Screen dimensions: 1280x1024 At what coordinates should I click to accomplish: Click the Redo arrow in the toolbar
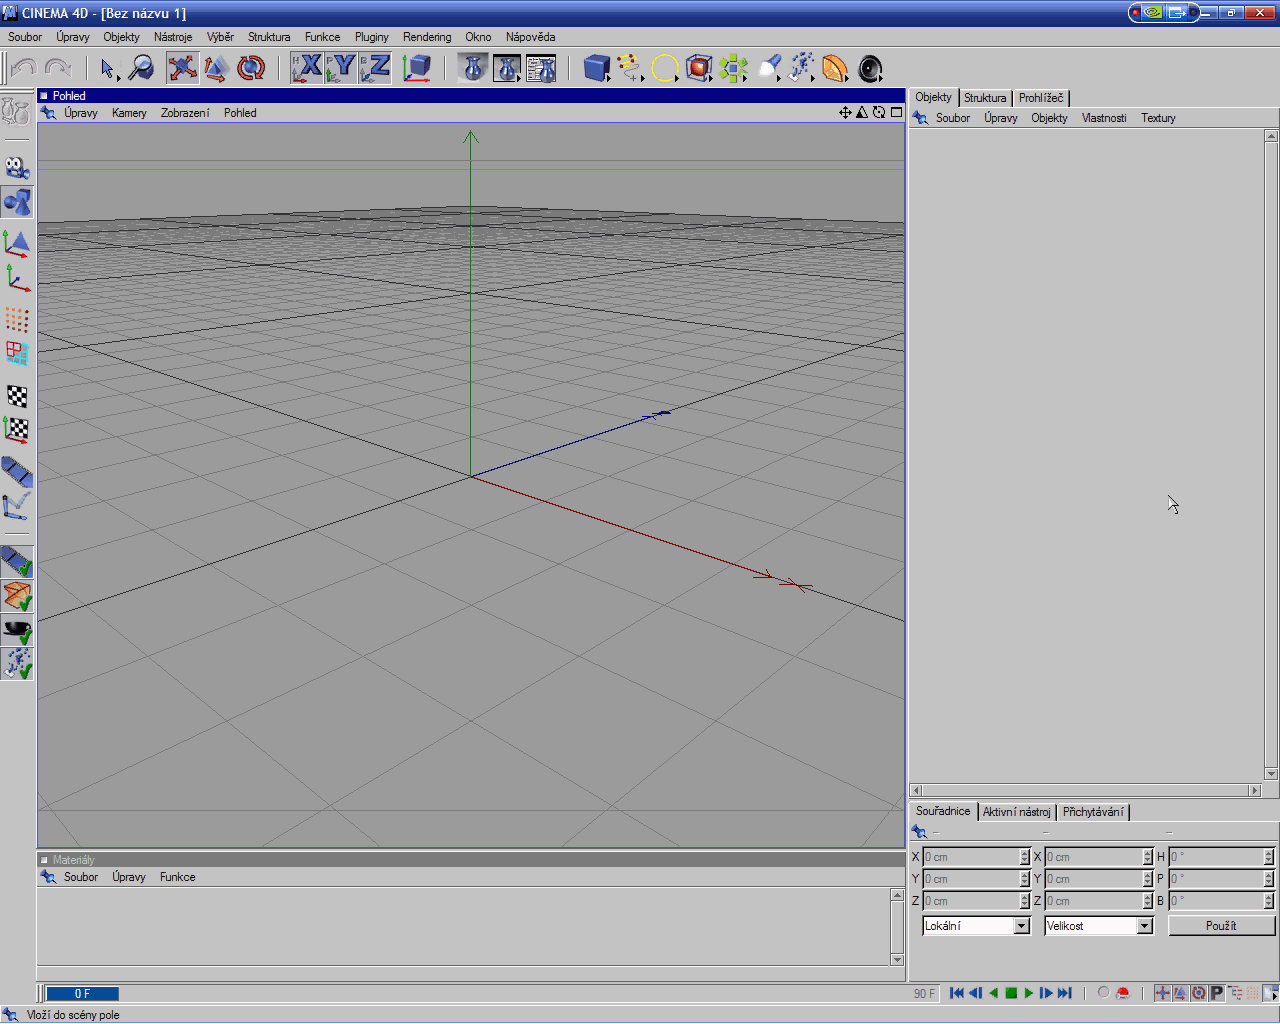pyautogui.click(x=58, y=68)
